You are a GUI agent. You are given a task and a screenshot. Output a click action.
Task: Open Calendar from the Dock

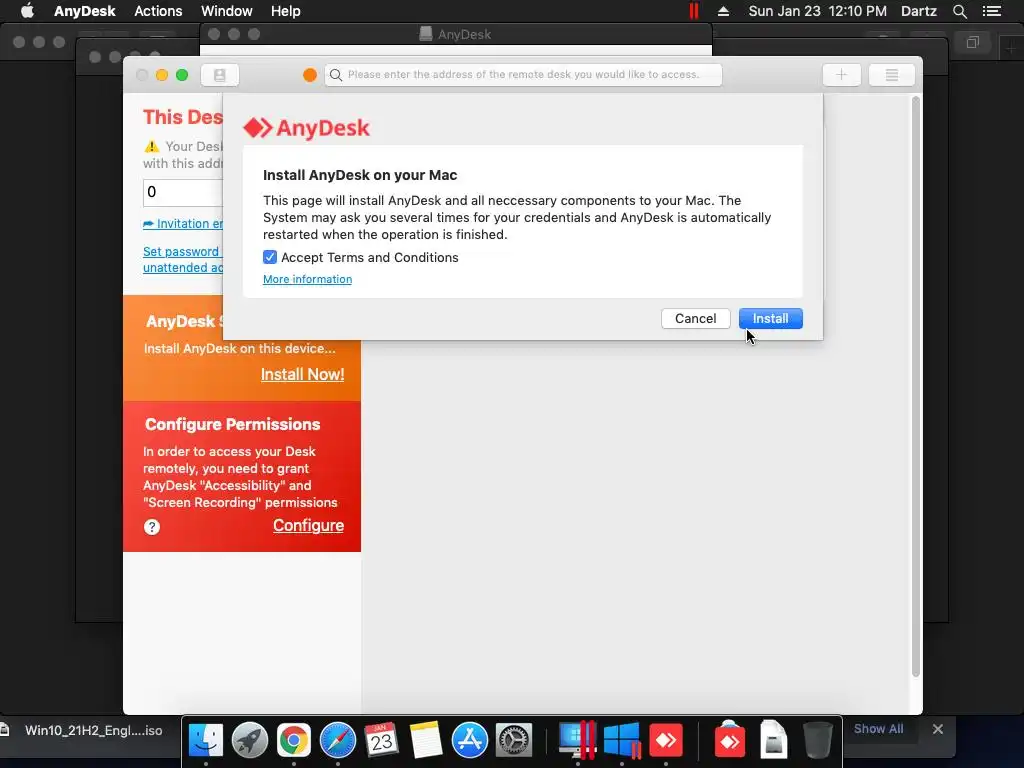click(x=381, y=741)
